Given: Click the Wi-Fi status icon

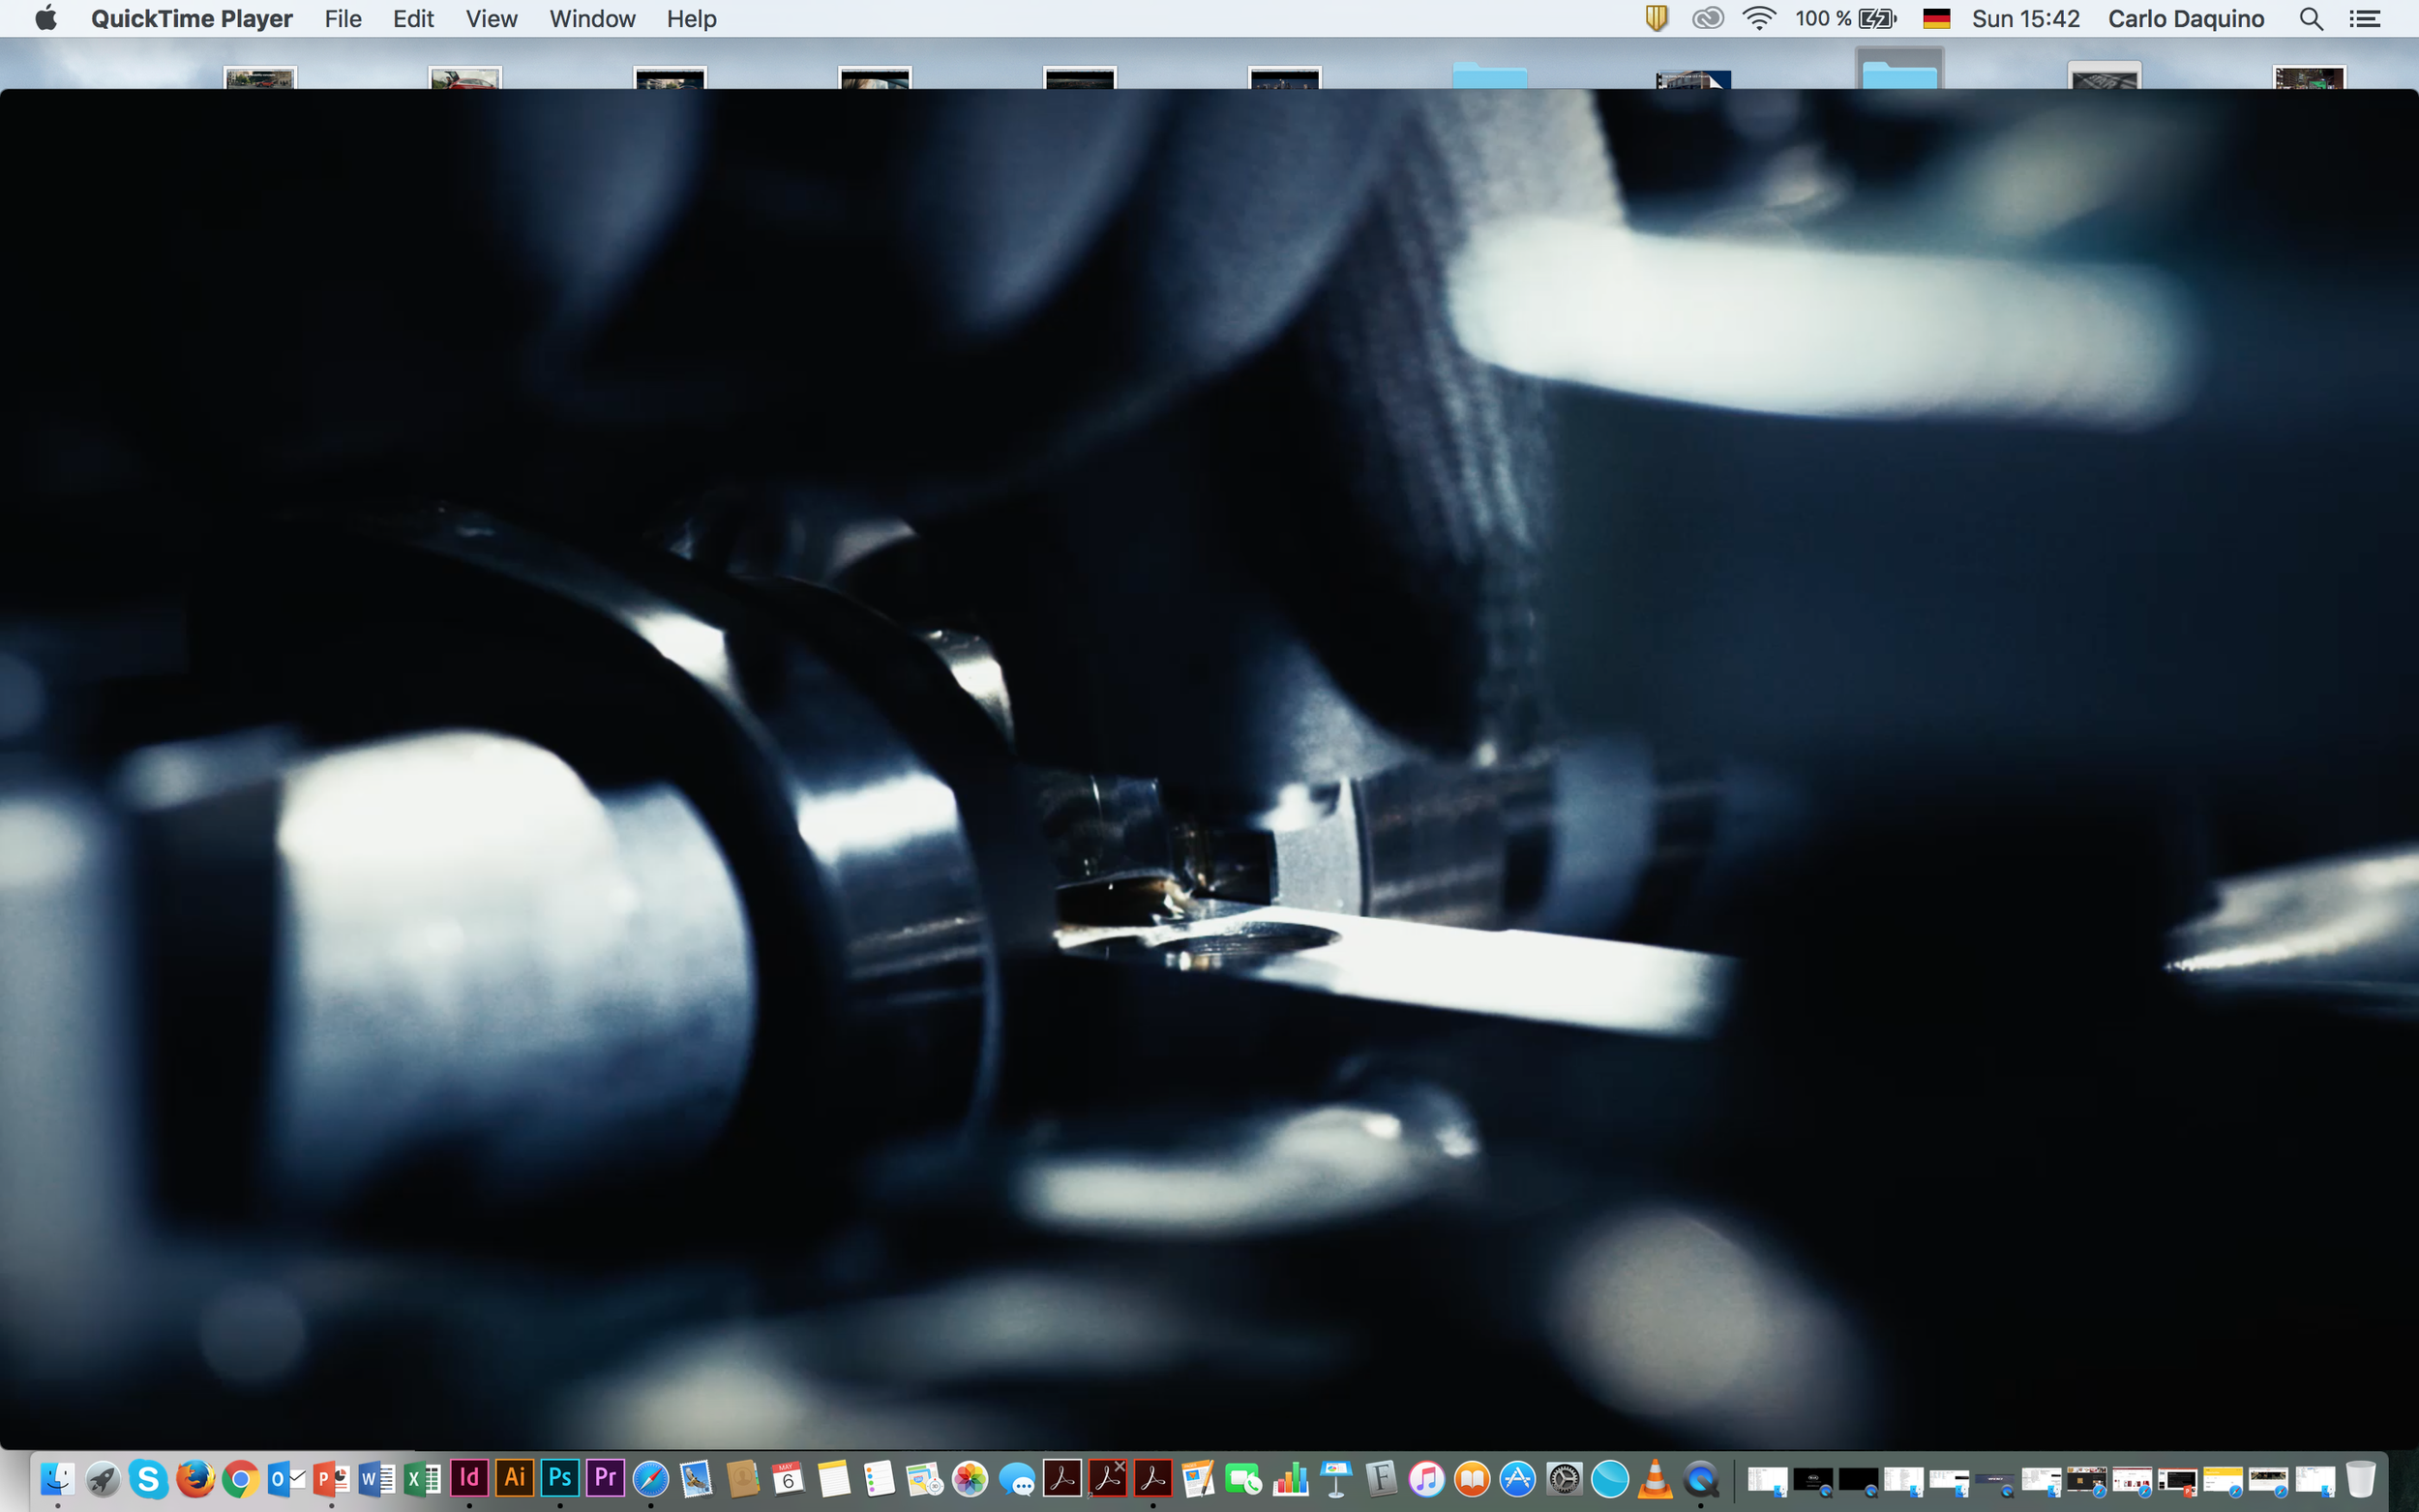Looking at the screenshot, I should point(1758,19).
